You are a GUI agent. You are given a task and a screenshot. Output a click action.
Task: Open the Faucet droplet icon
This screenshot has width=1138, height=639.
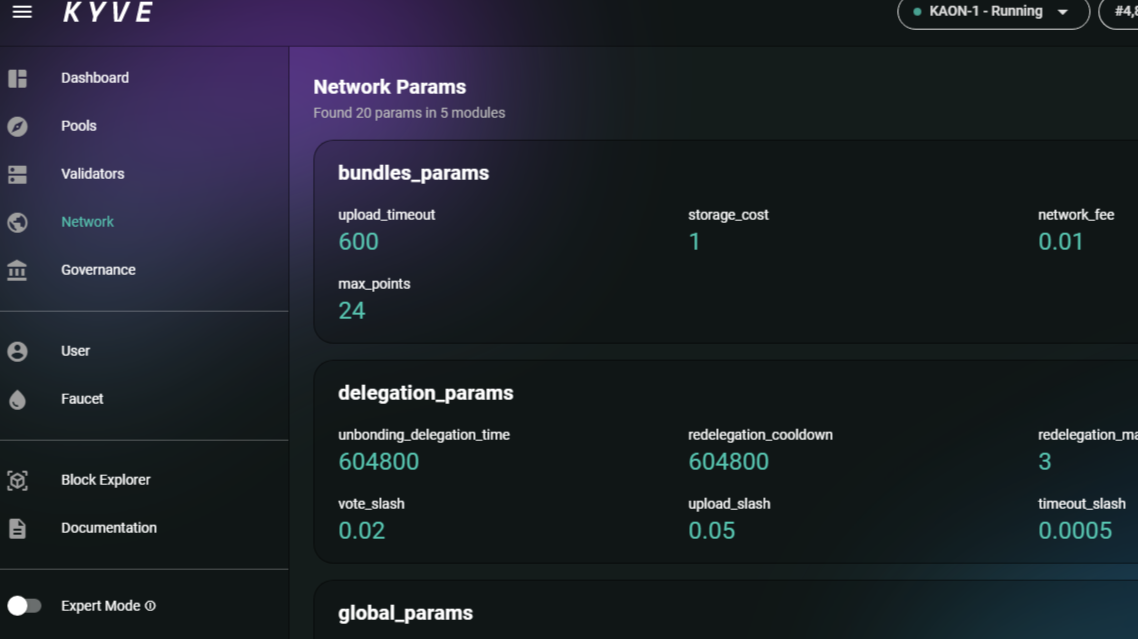point(20,398)
